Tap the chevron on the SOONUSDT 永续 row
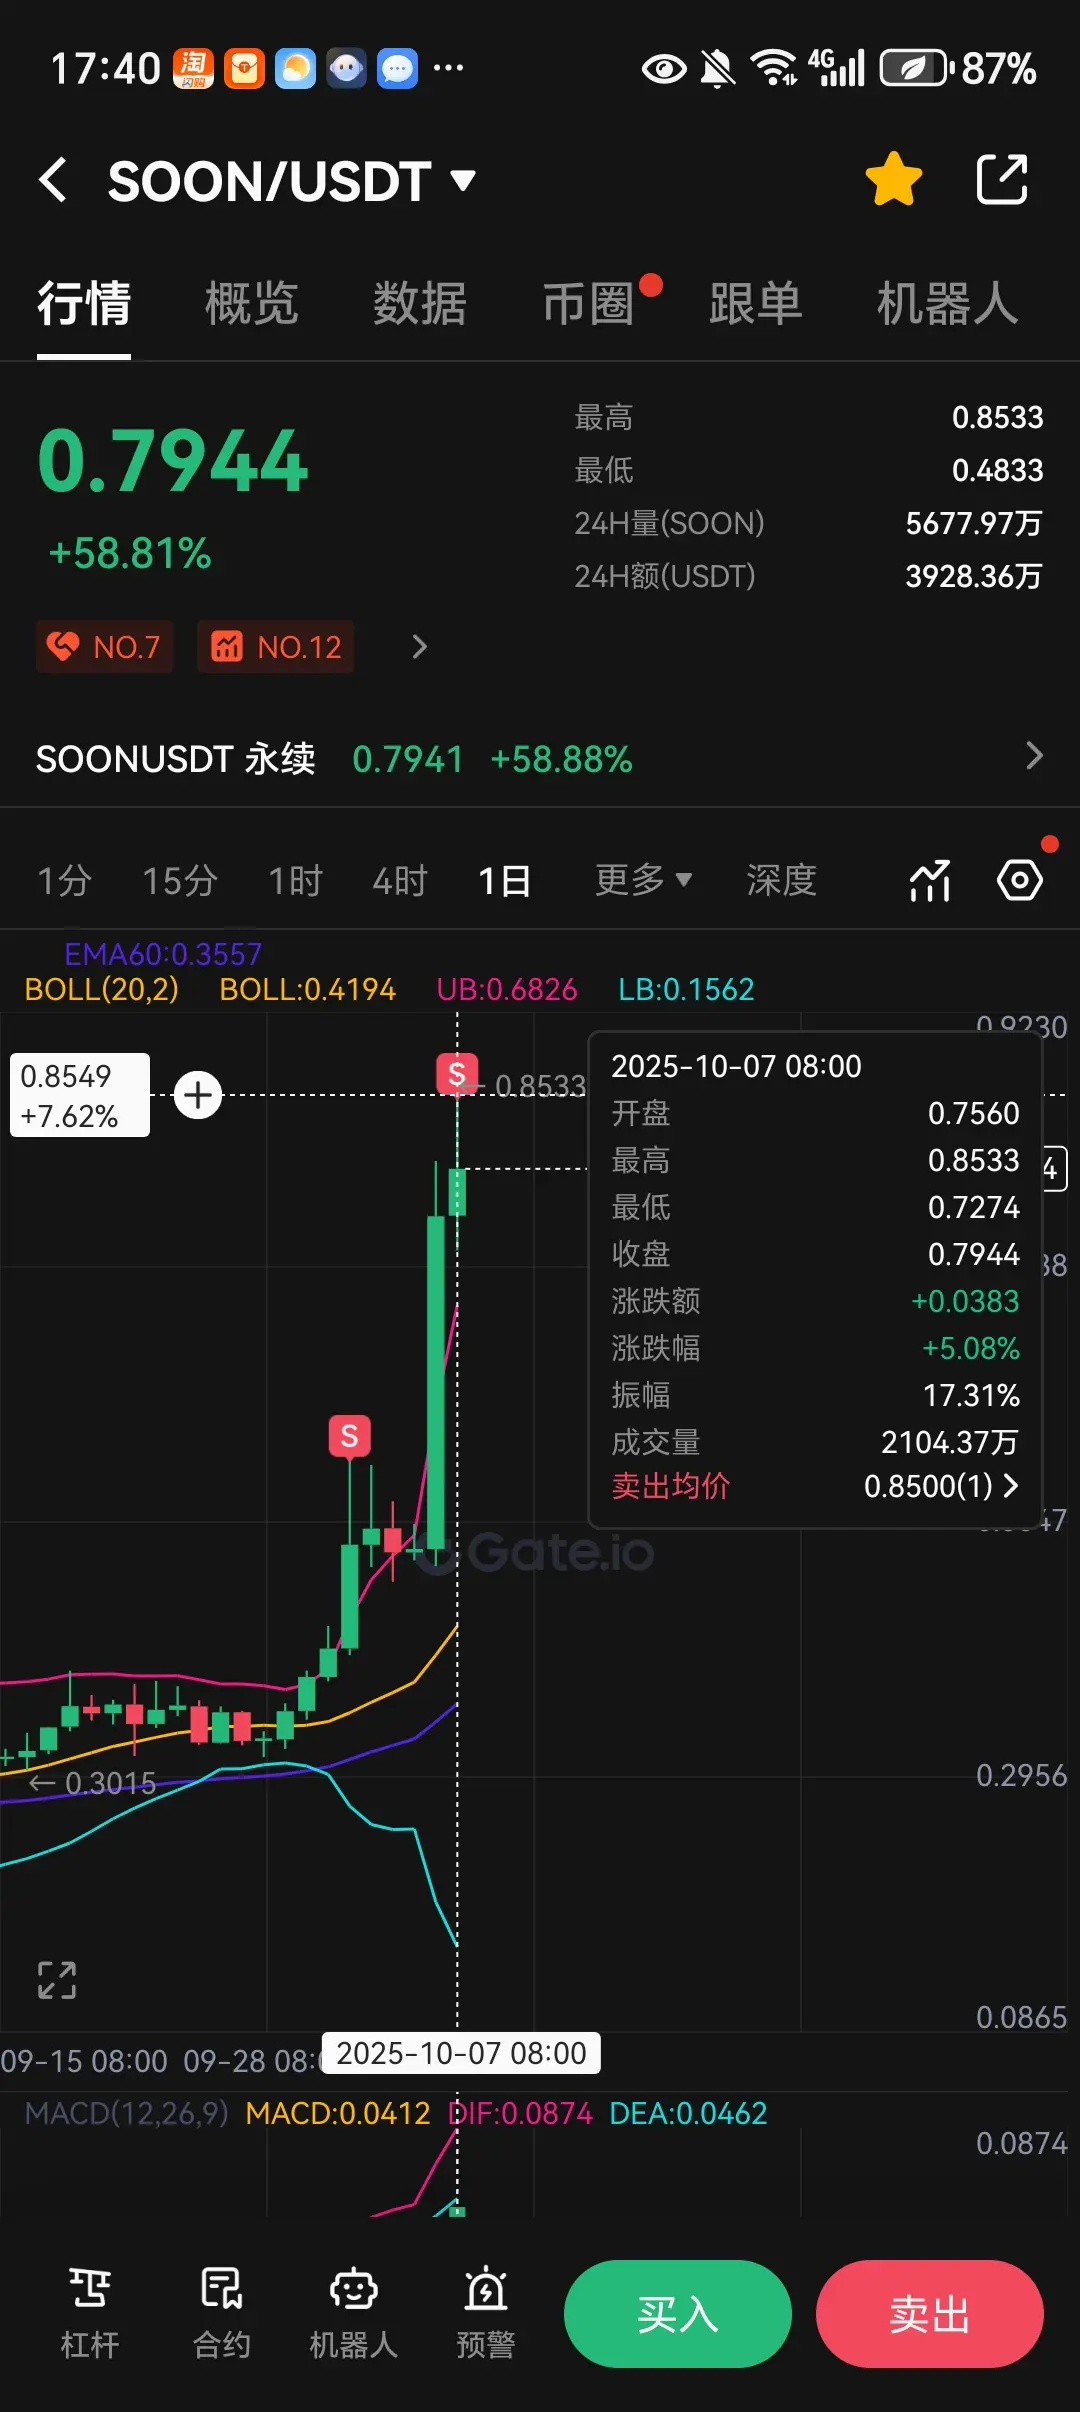 [1035, 756]
